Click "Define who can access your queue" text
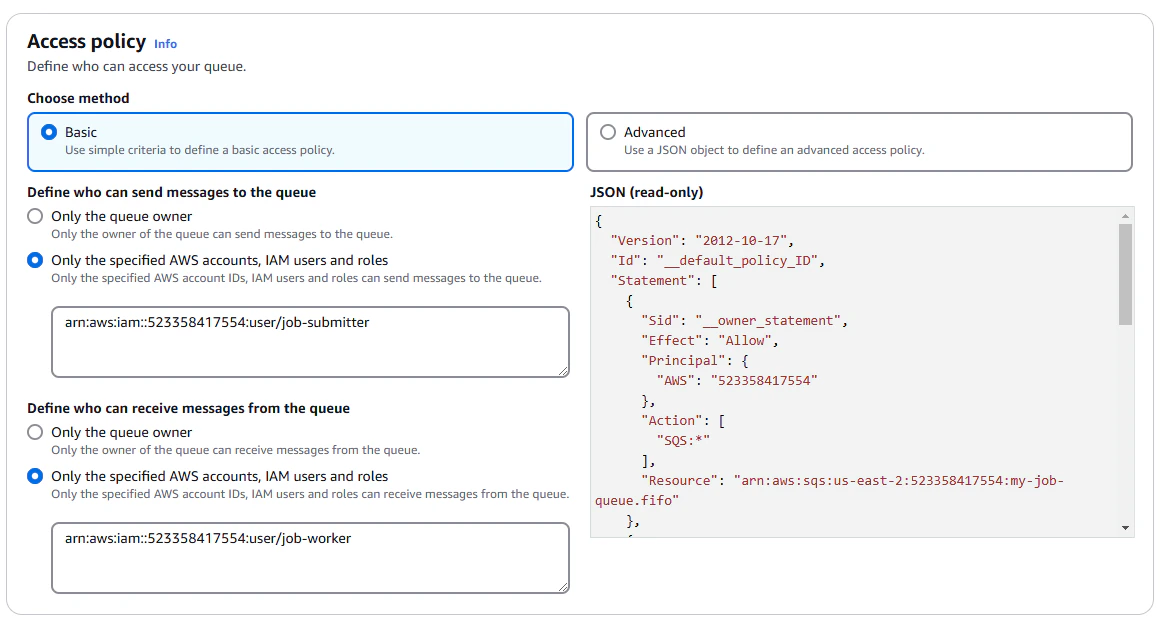The width and height of the screenshot is (1165, 620). coord(136,66)
